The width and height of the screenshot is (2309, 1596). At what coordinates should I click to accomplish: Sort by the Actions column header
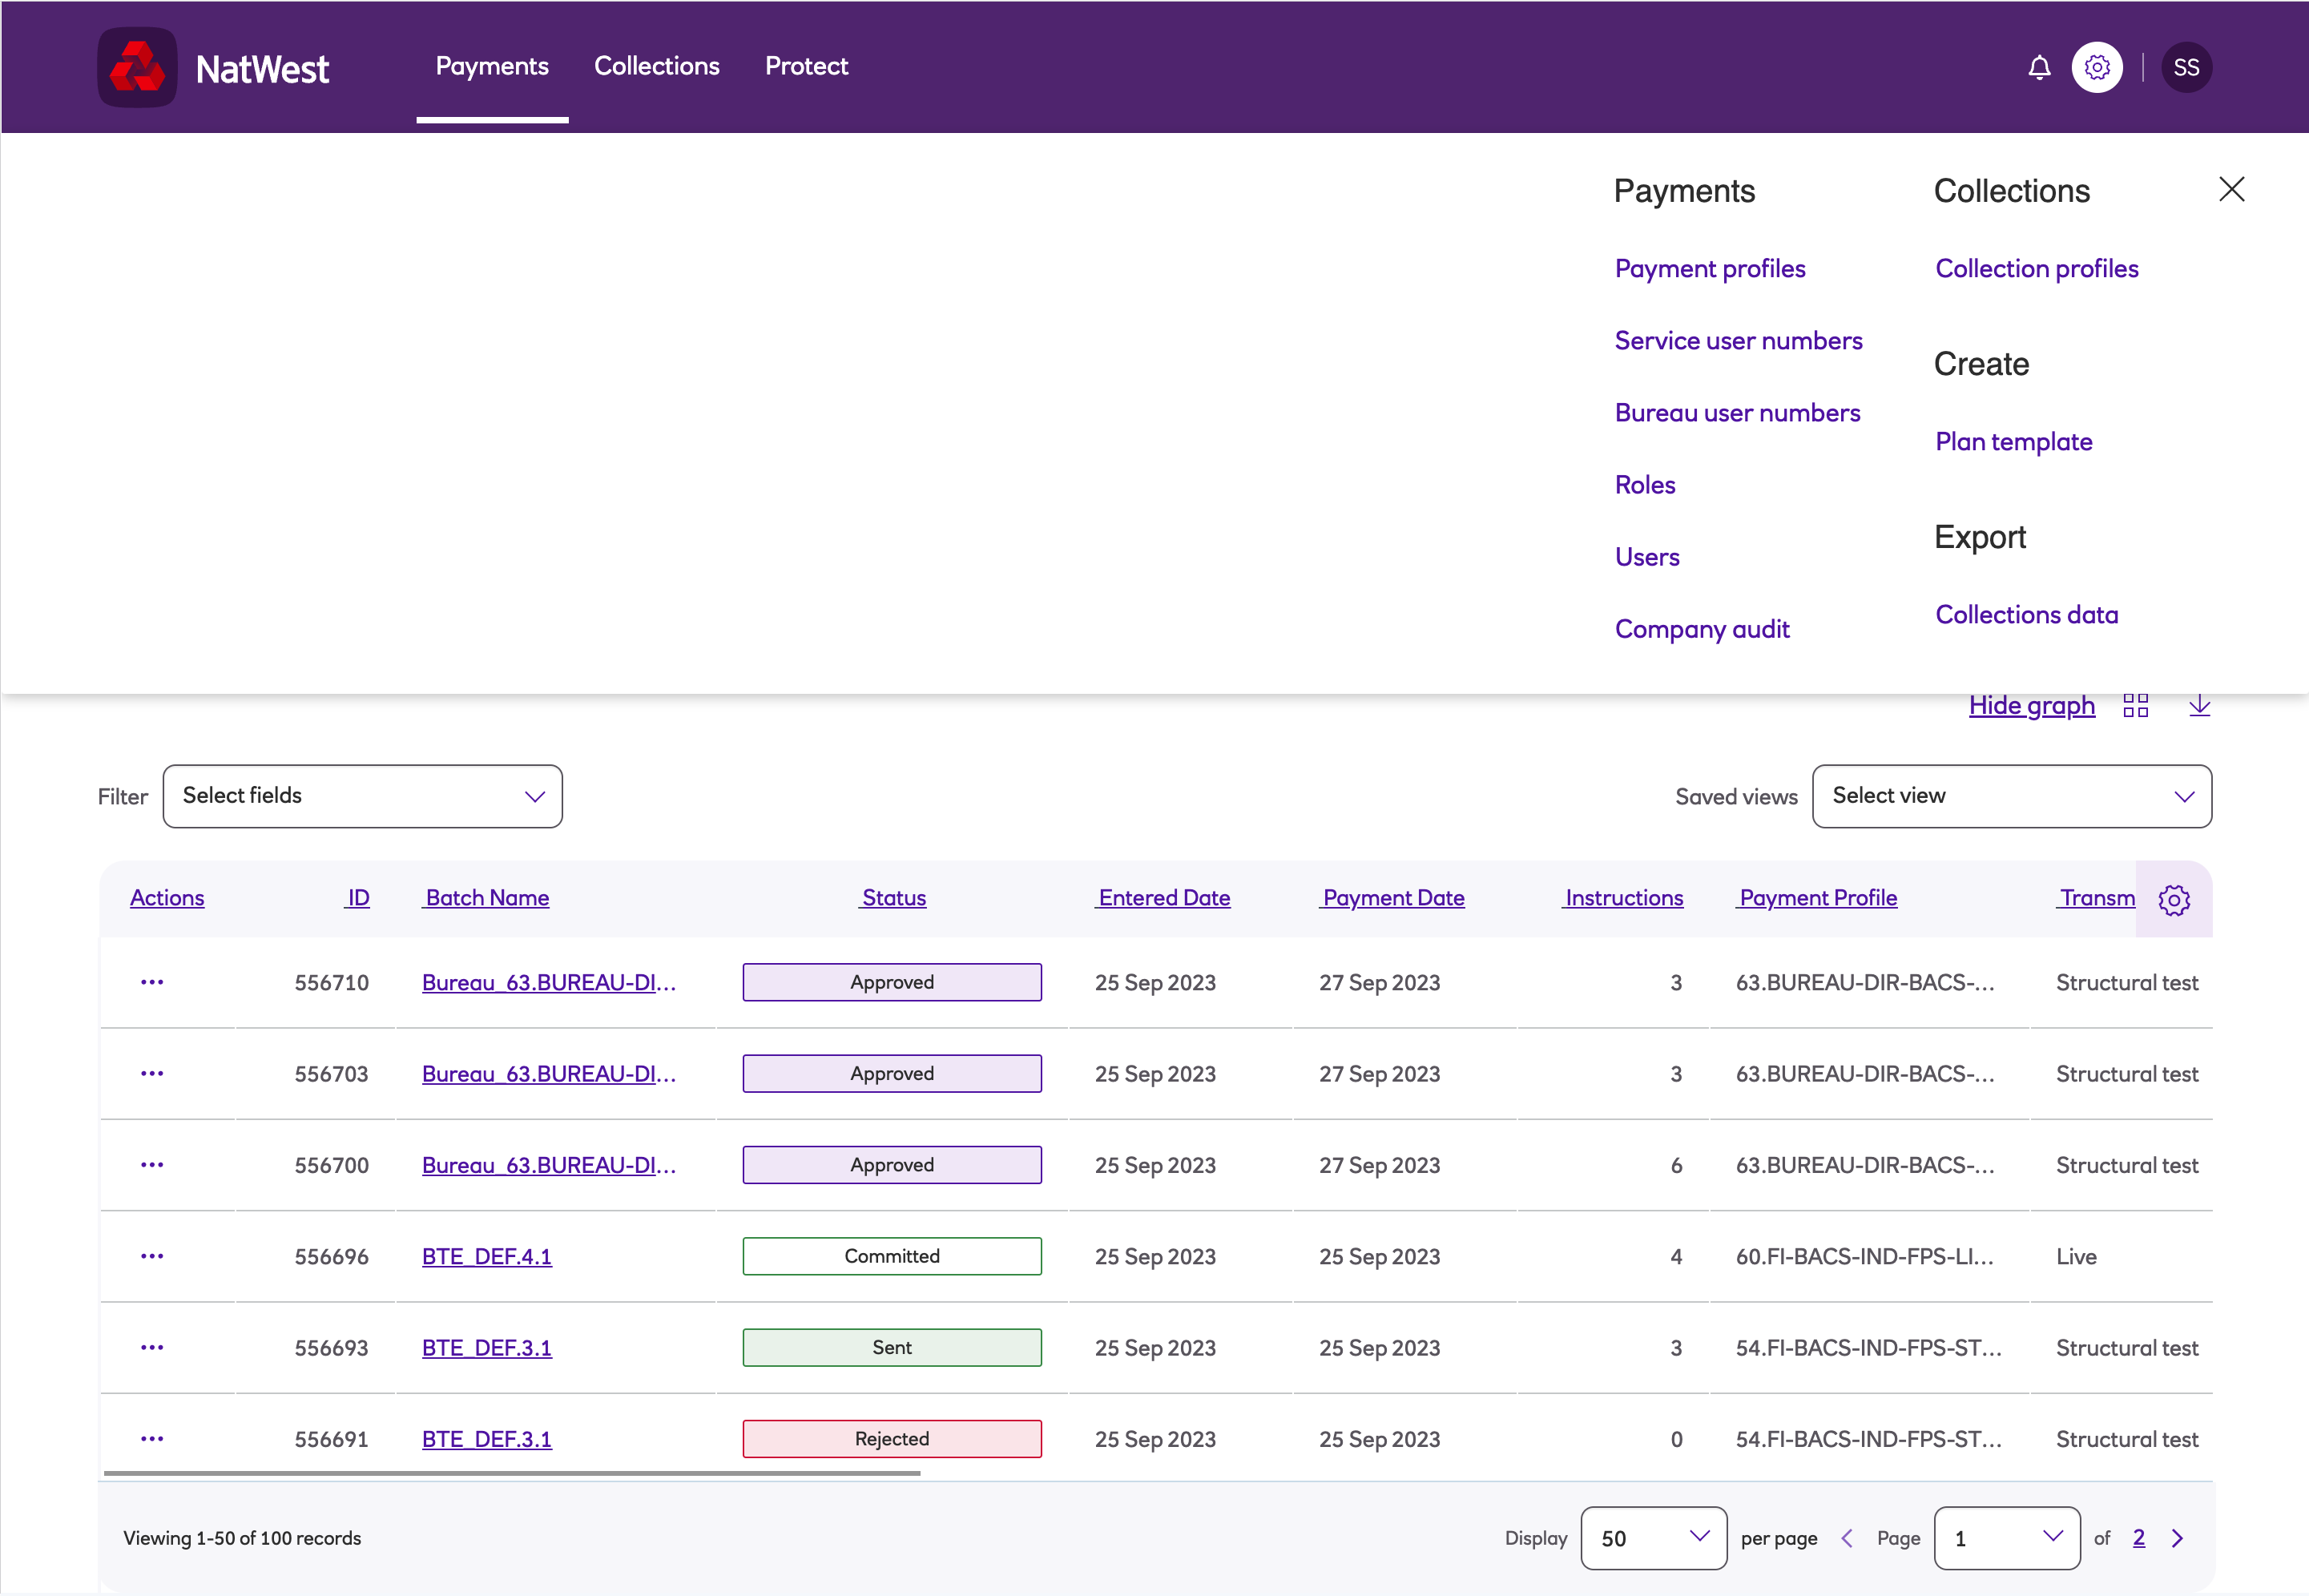pyautogui.click(x=167, y=898)
